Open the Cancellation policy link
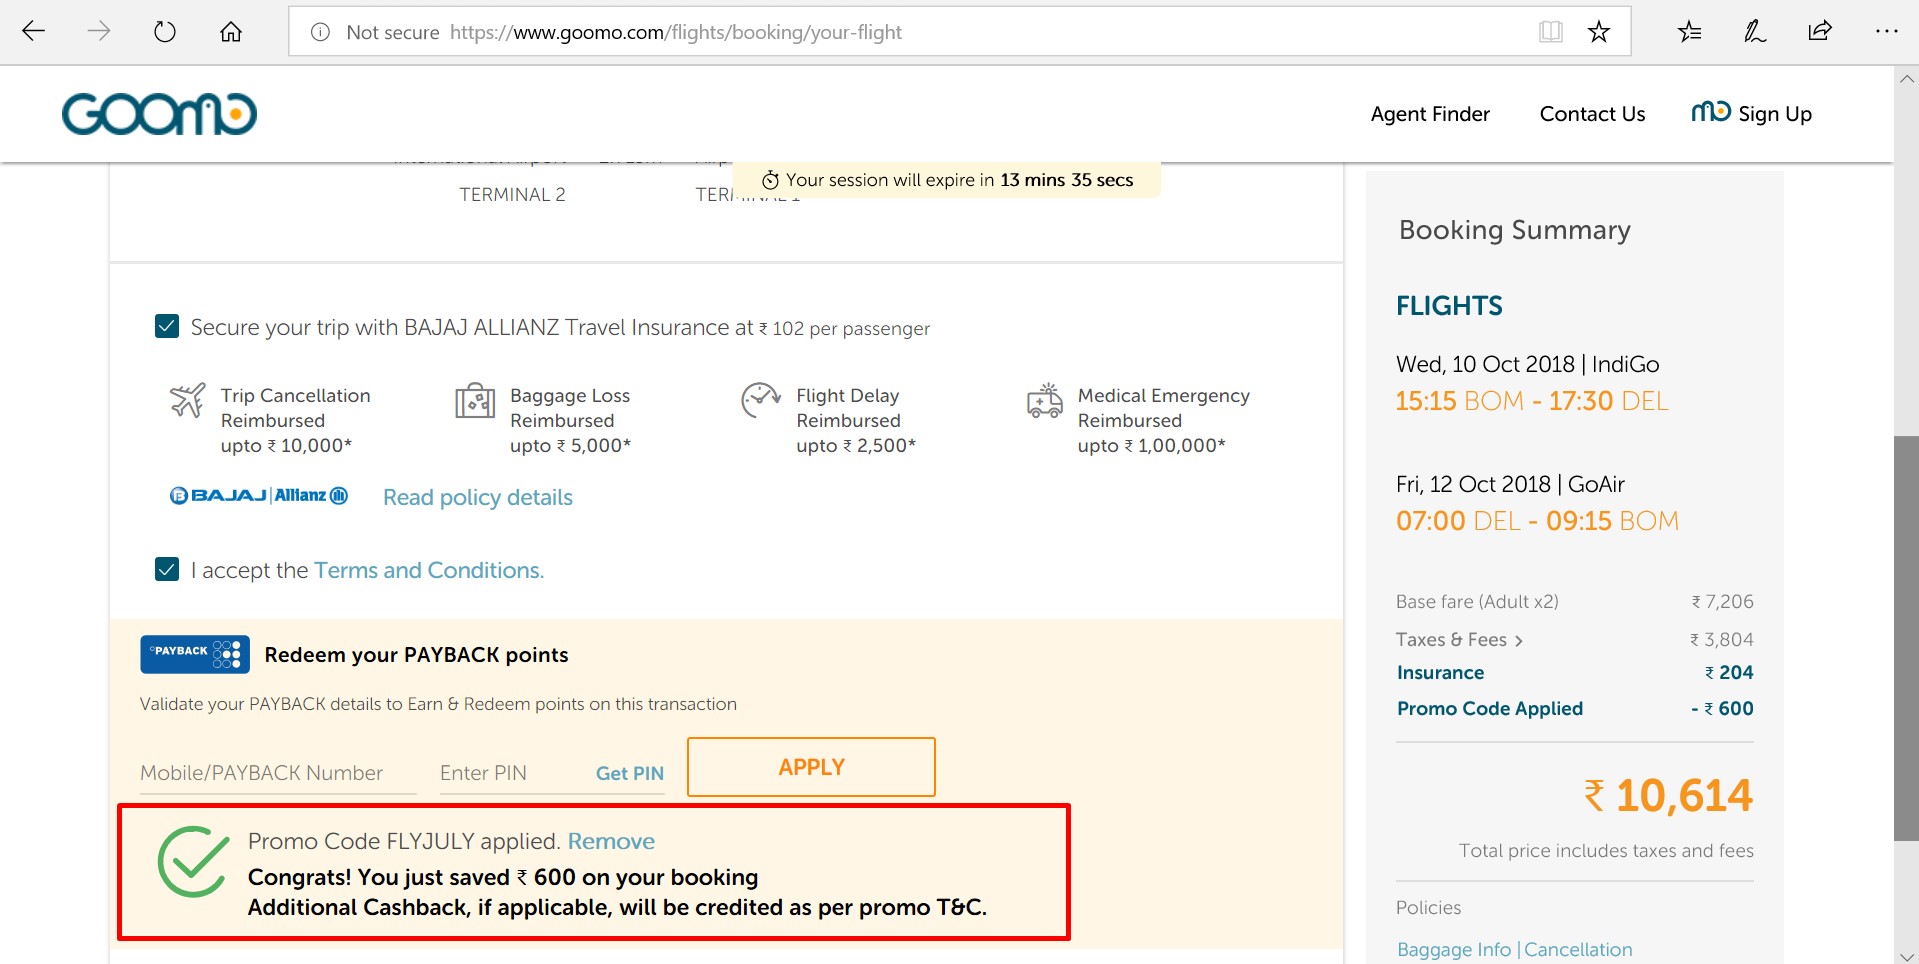The height and width of the screenshot is (964, 1919). pyautogui.click(x=1578, y=949)
